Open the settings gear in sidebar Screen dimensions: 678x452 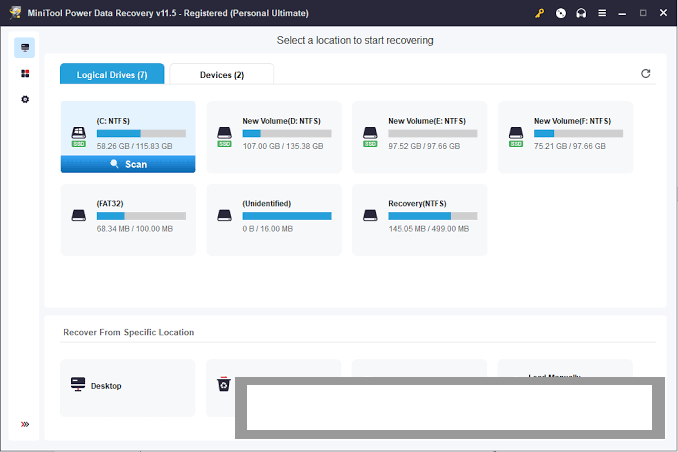point(25,99)
